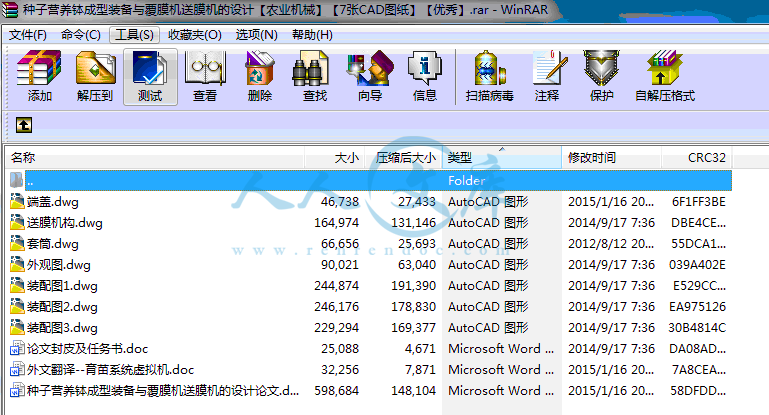
Task: Select the file name 装配图2.dwg
Action: tap(62, 307)
